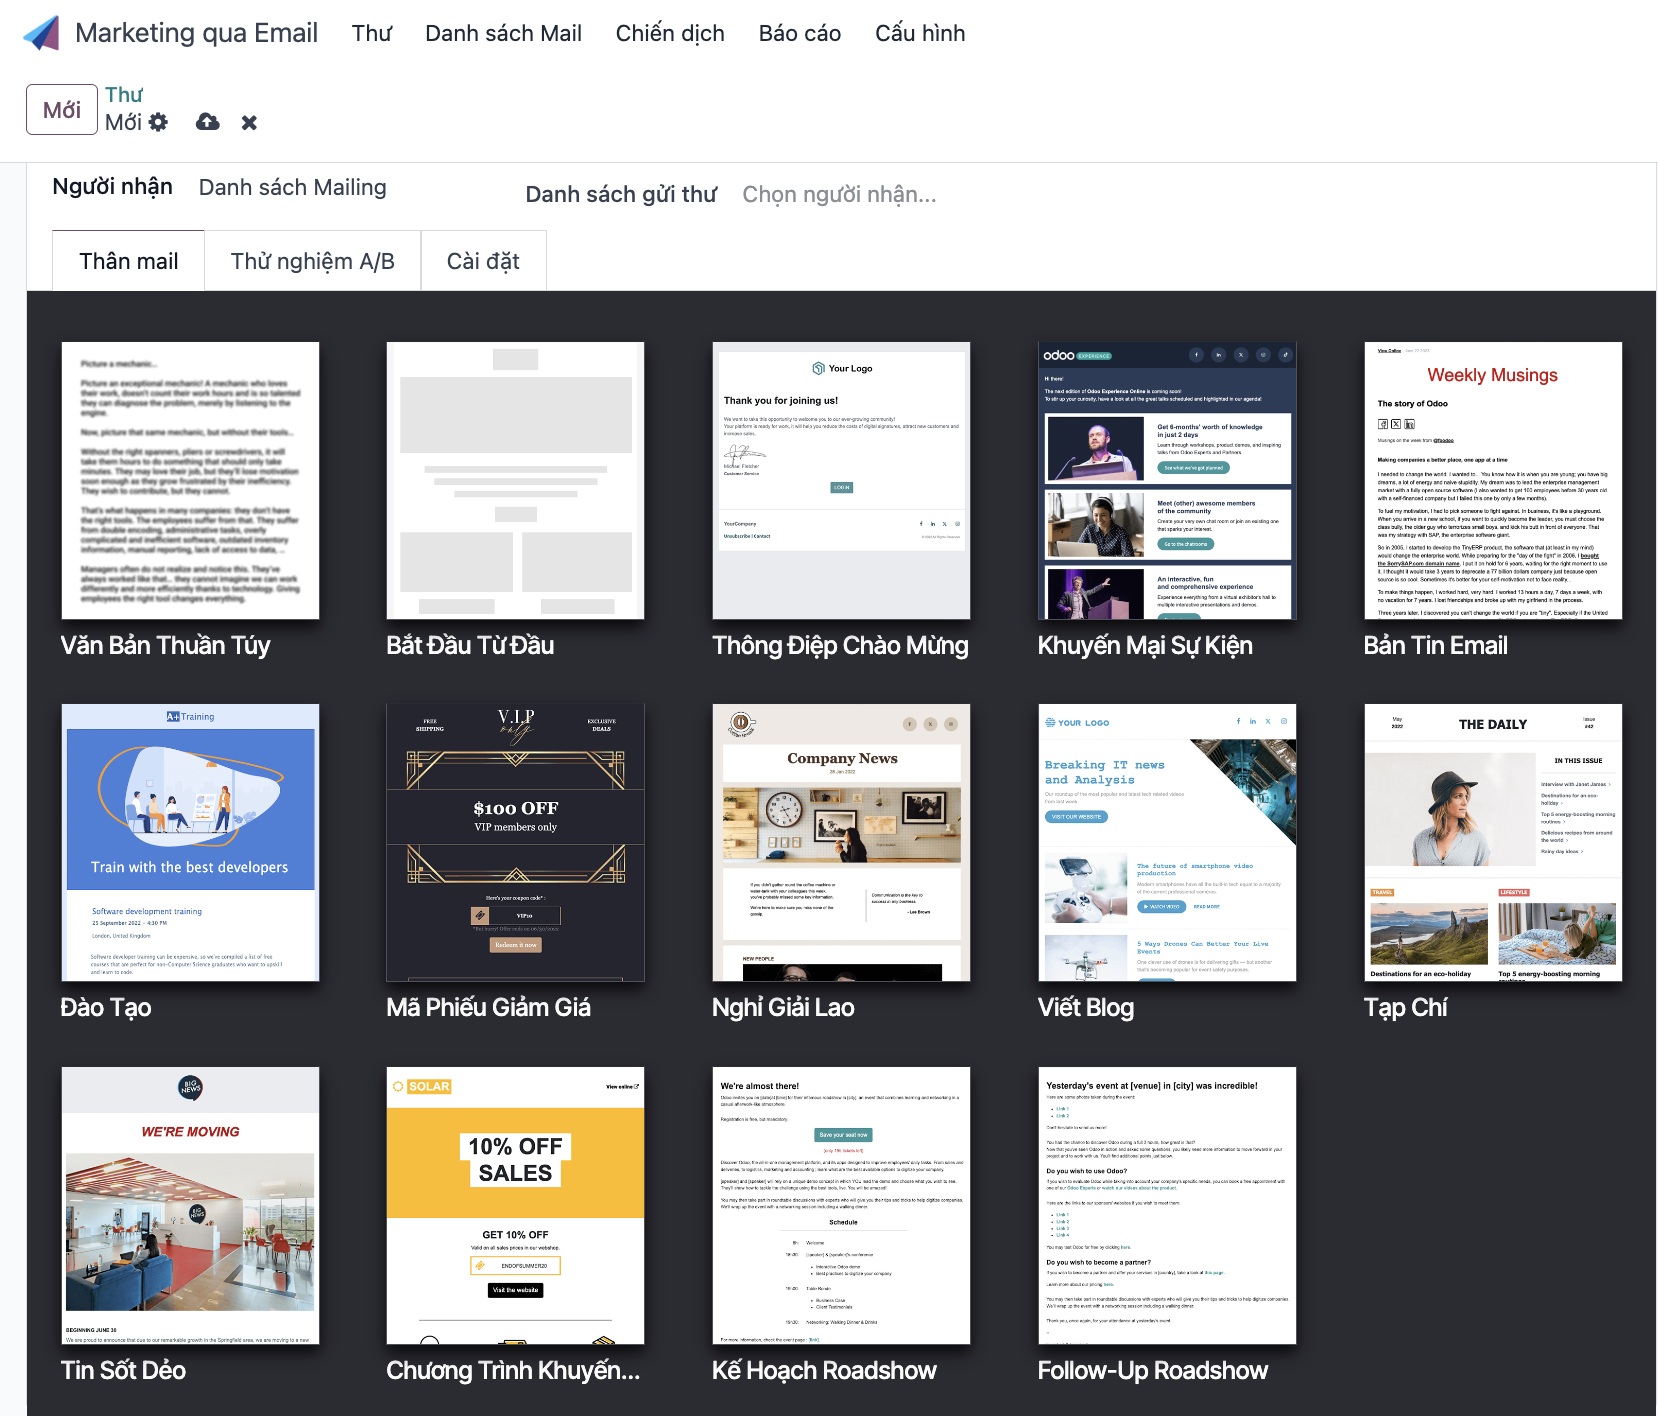Expand the Chiến dịch menu
The width and height of the screenshot is (1658, 1416).
pyautogui.click(x=669, y=34)
